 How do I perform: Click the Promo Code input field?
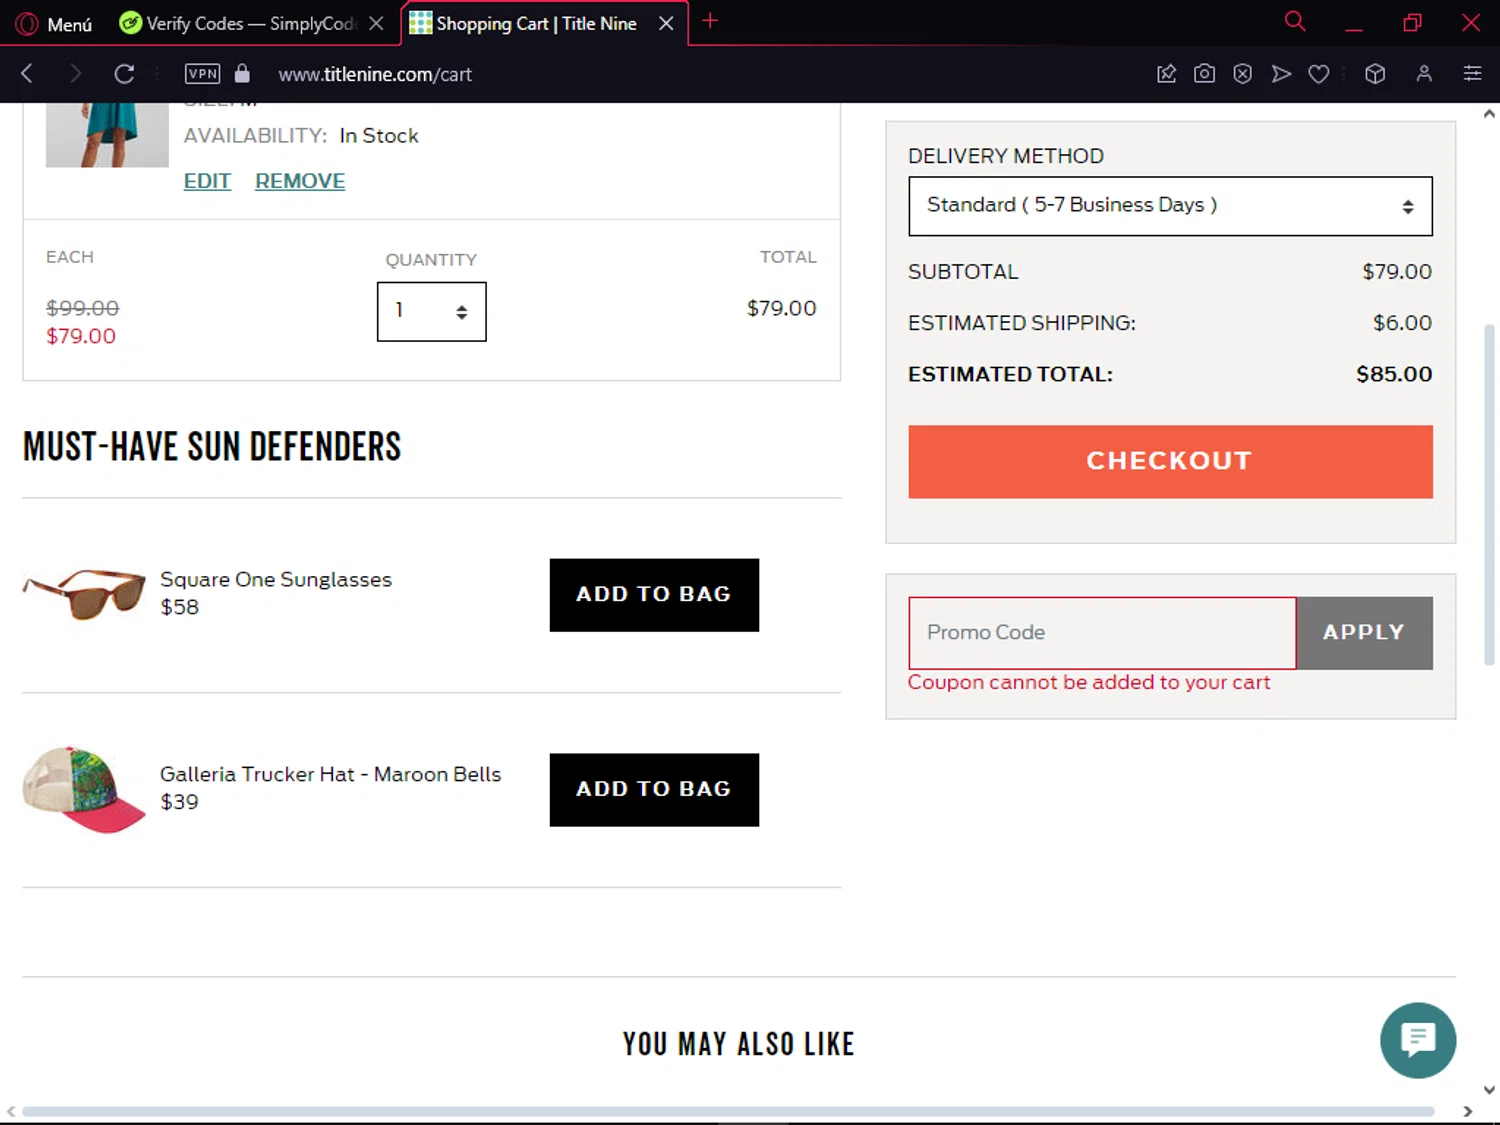point(1102,633)
